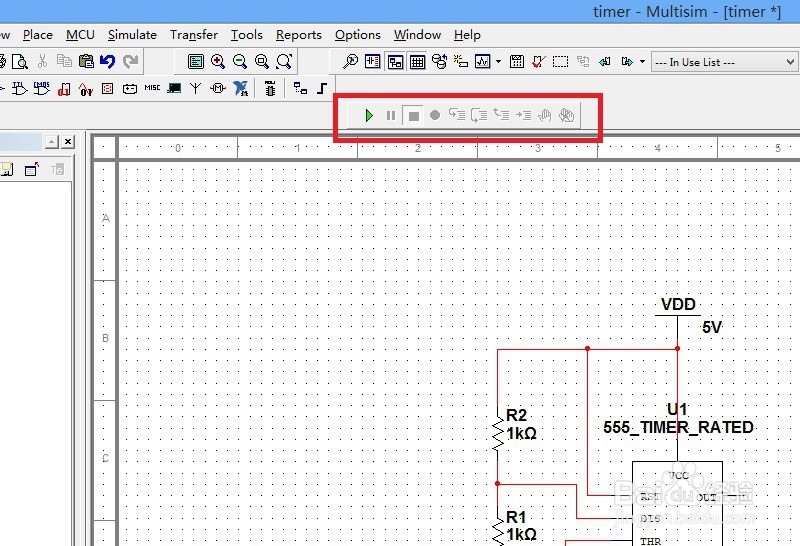Toggle the SPICE netlist viewer icon
Viewport: 800px width, 546px height.
pyautogui.click(x=372, y=62)
